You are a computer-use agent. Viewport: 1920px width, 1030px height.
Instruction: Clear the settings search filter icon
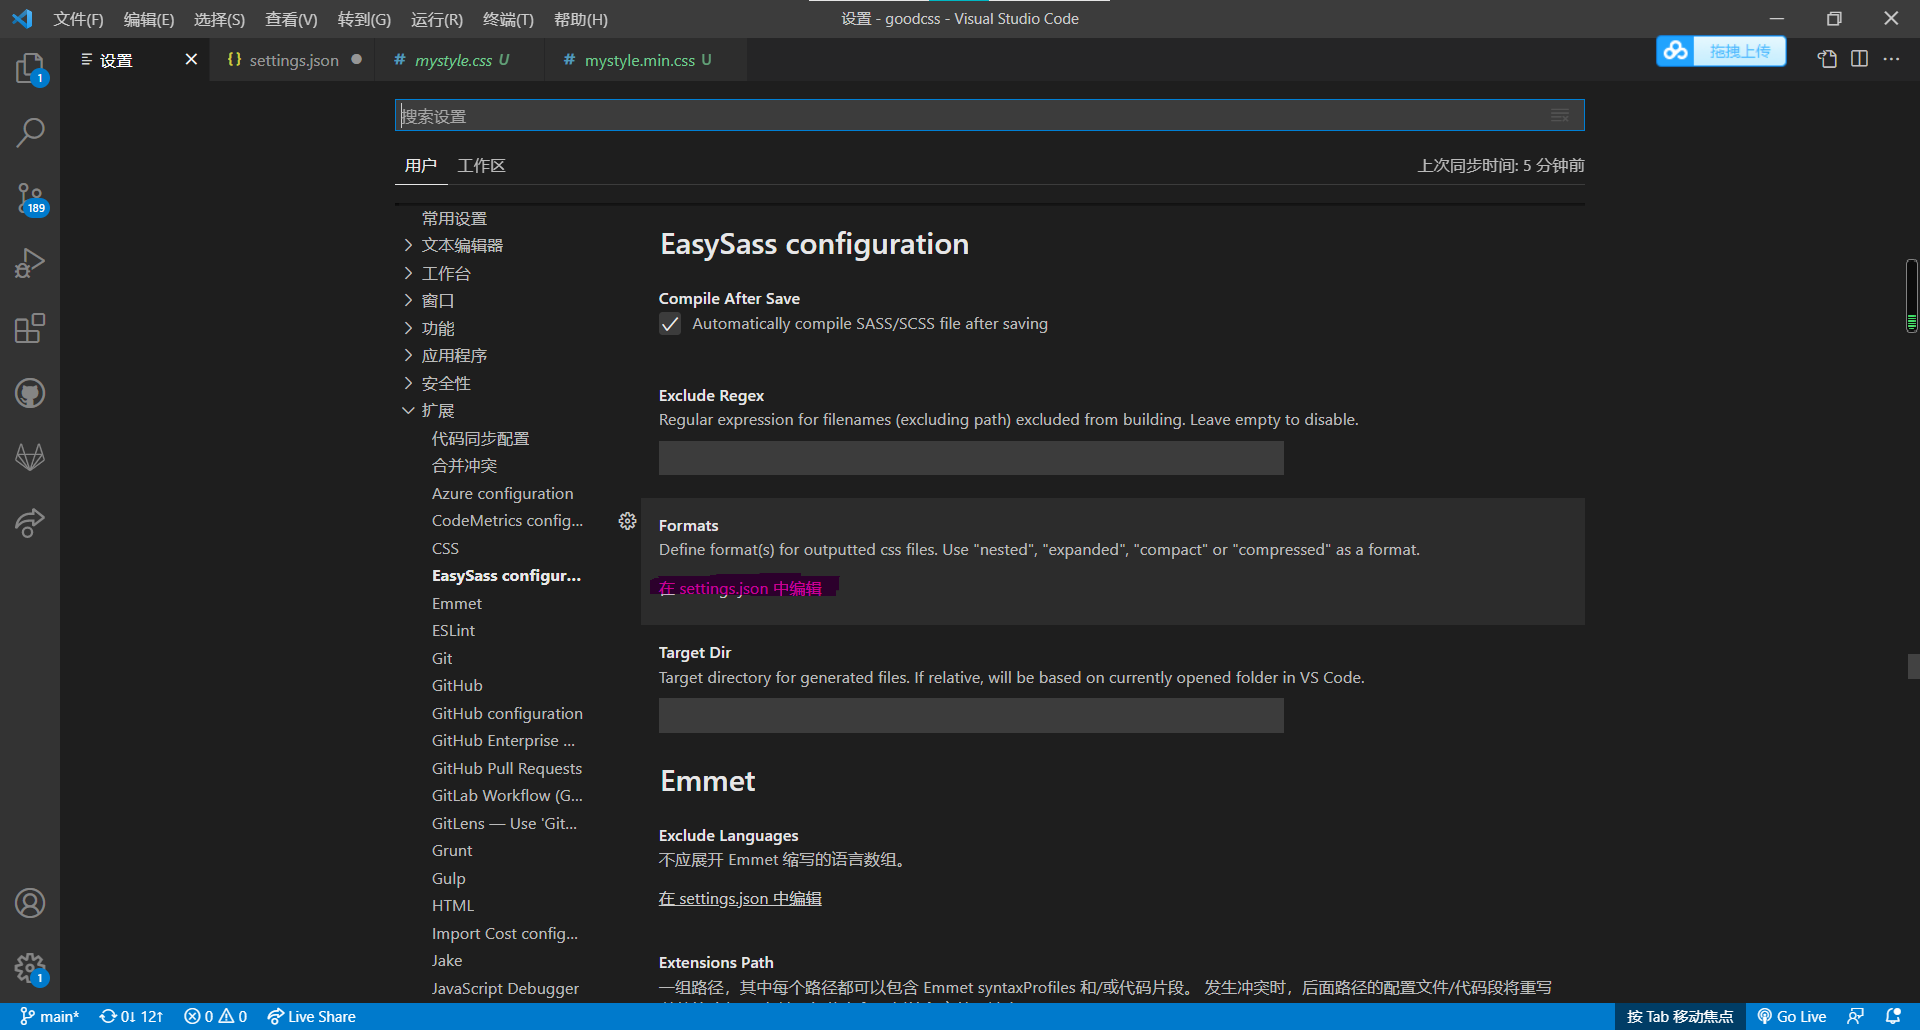click(x=1559, y=115)
